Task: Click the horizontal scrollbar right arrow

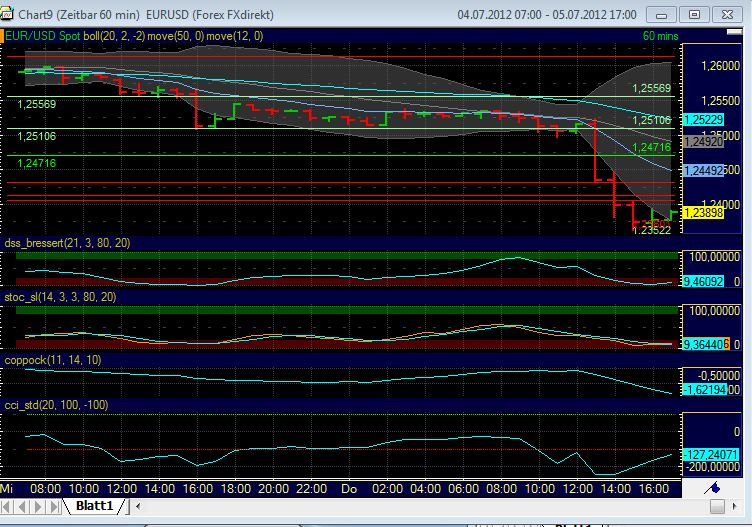Action: 734,506
